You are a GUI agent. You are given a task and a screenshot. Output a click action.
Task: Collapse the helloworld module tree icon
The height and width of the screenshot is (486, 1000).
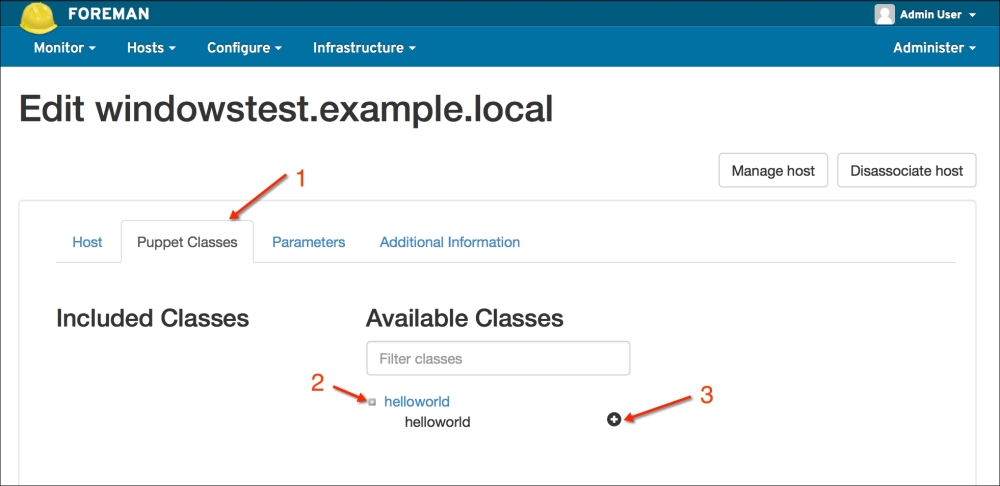pyautogui.click(x=372, y=402)
